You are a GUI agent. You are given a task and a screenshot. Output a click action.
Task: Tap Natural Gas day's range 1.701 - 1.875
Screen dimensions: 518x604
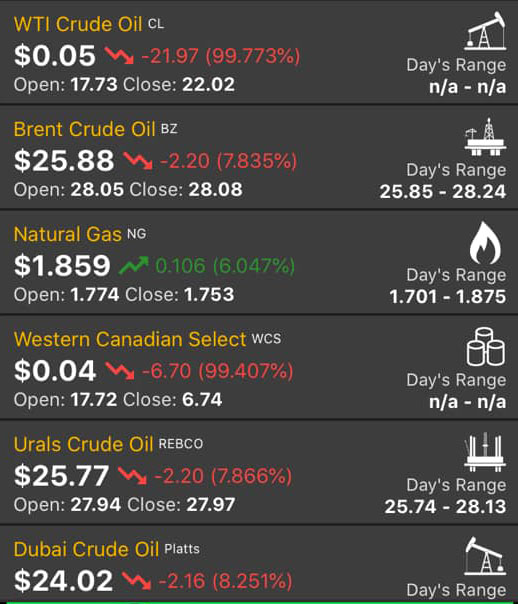coord(448,297)
